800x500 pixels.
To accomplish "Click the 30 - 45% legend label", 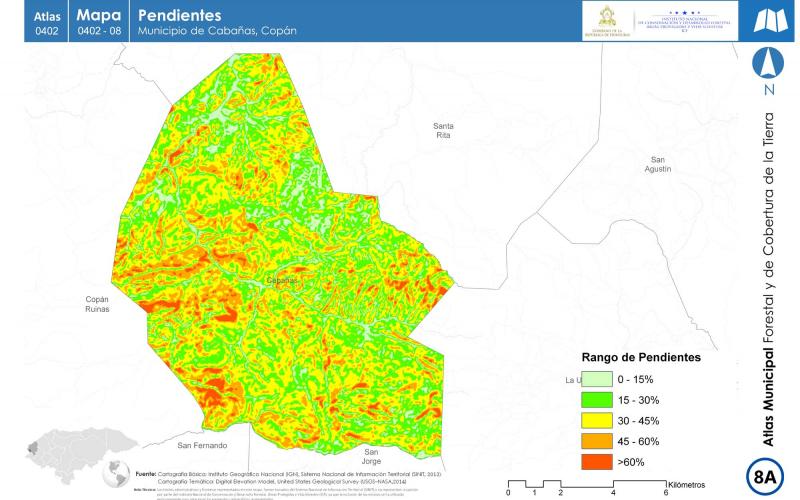I will (638, 421).
